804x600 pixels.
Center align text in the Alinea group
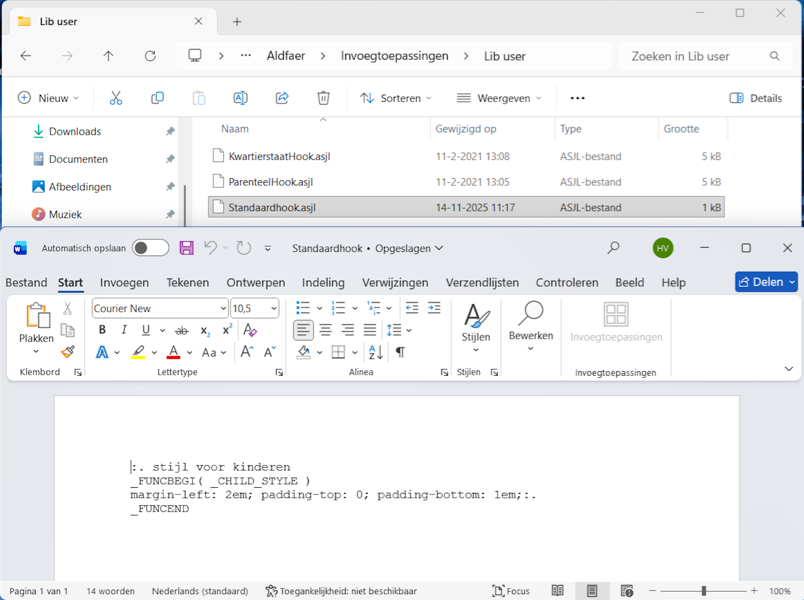click(326, 330)
